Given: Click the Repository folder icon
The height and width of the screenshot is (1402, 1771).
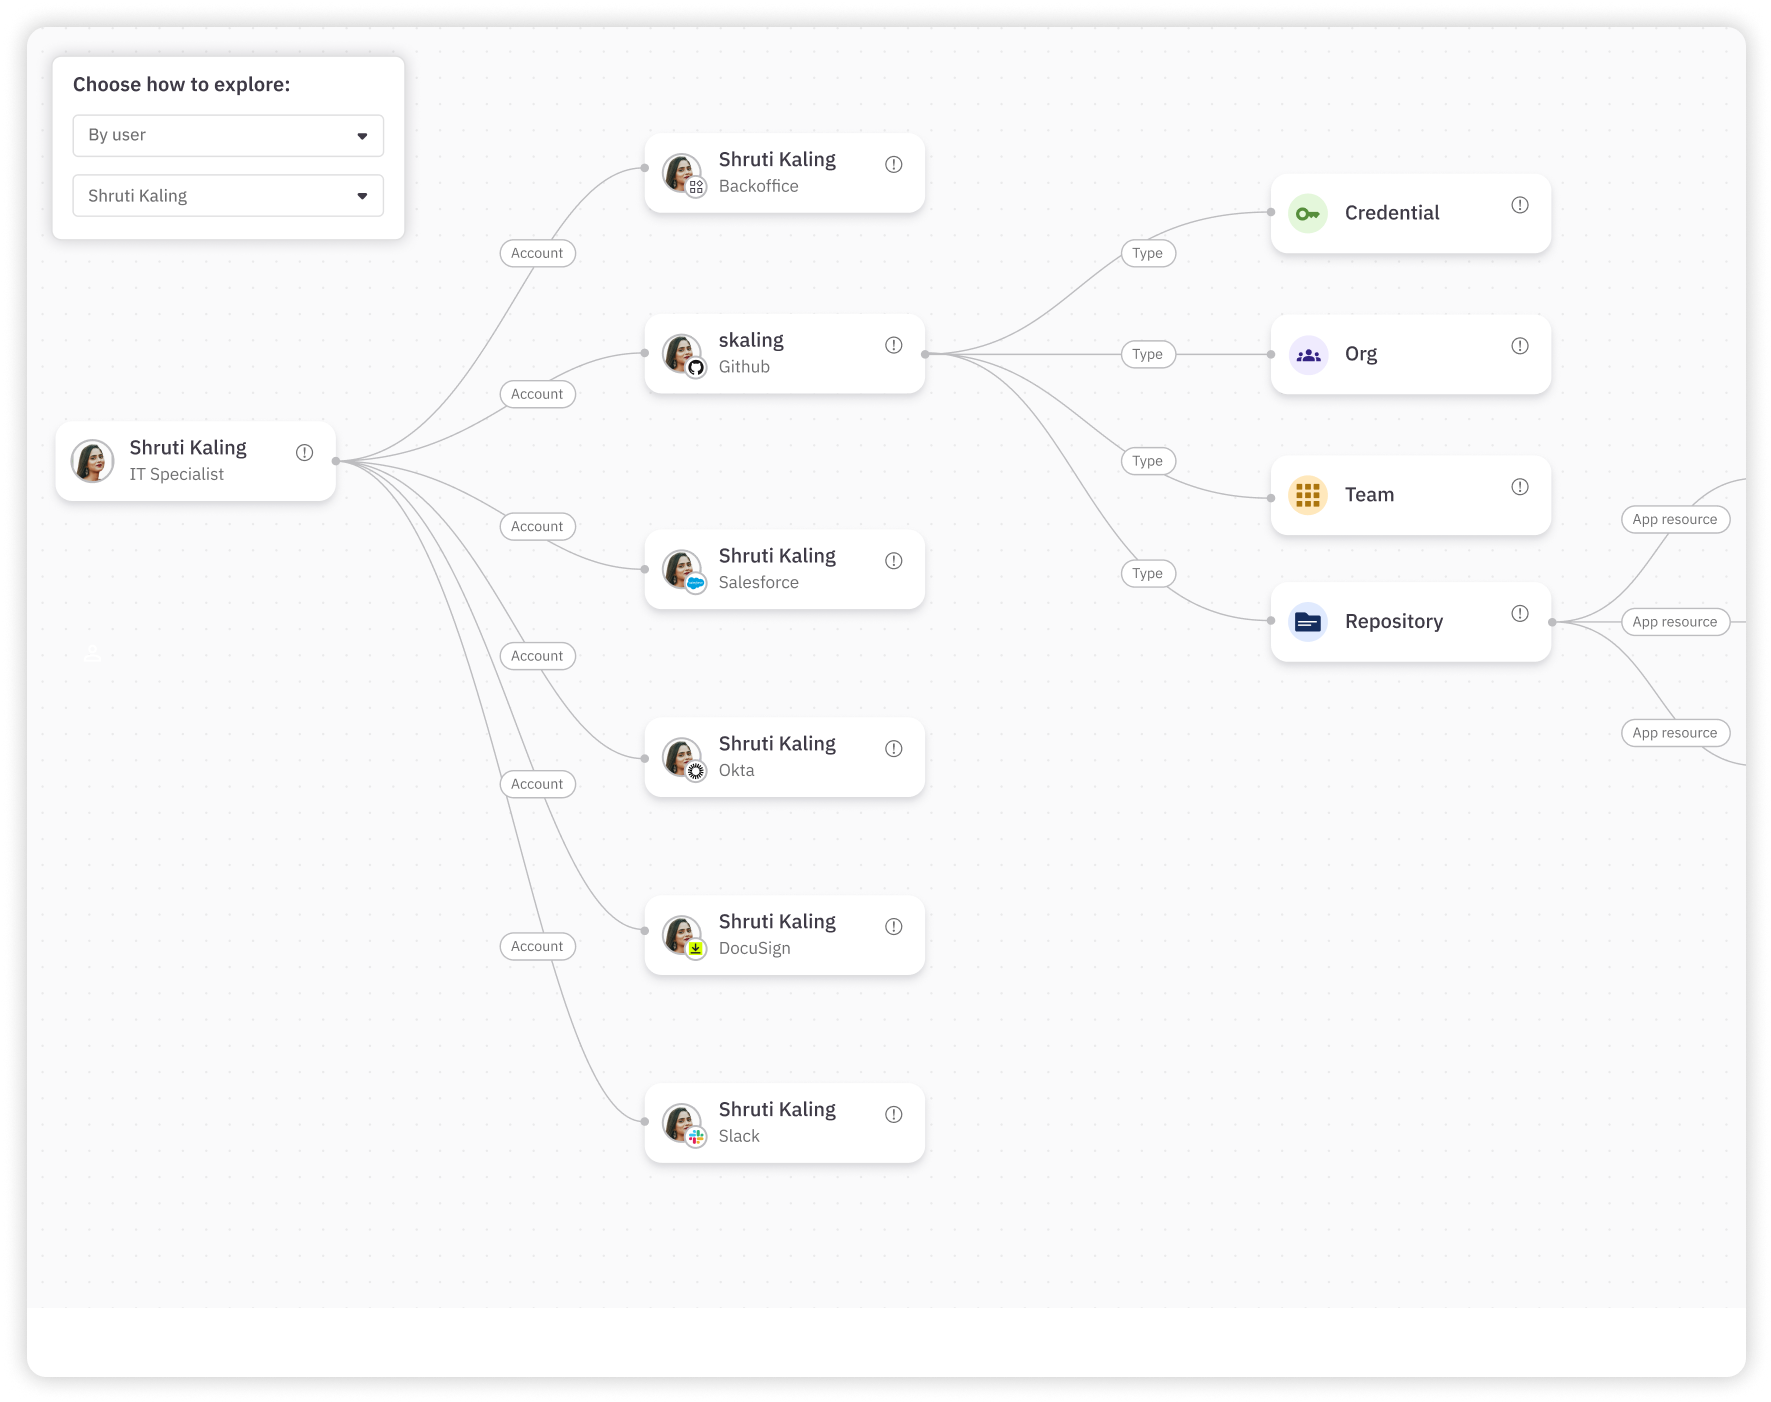Looking at the screenshot, I should point(1307,621).
